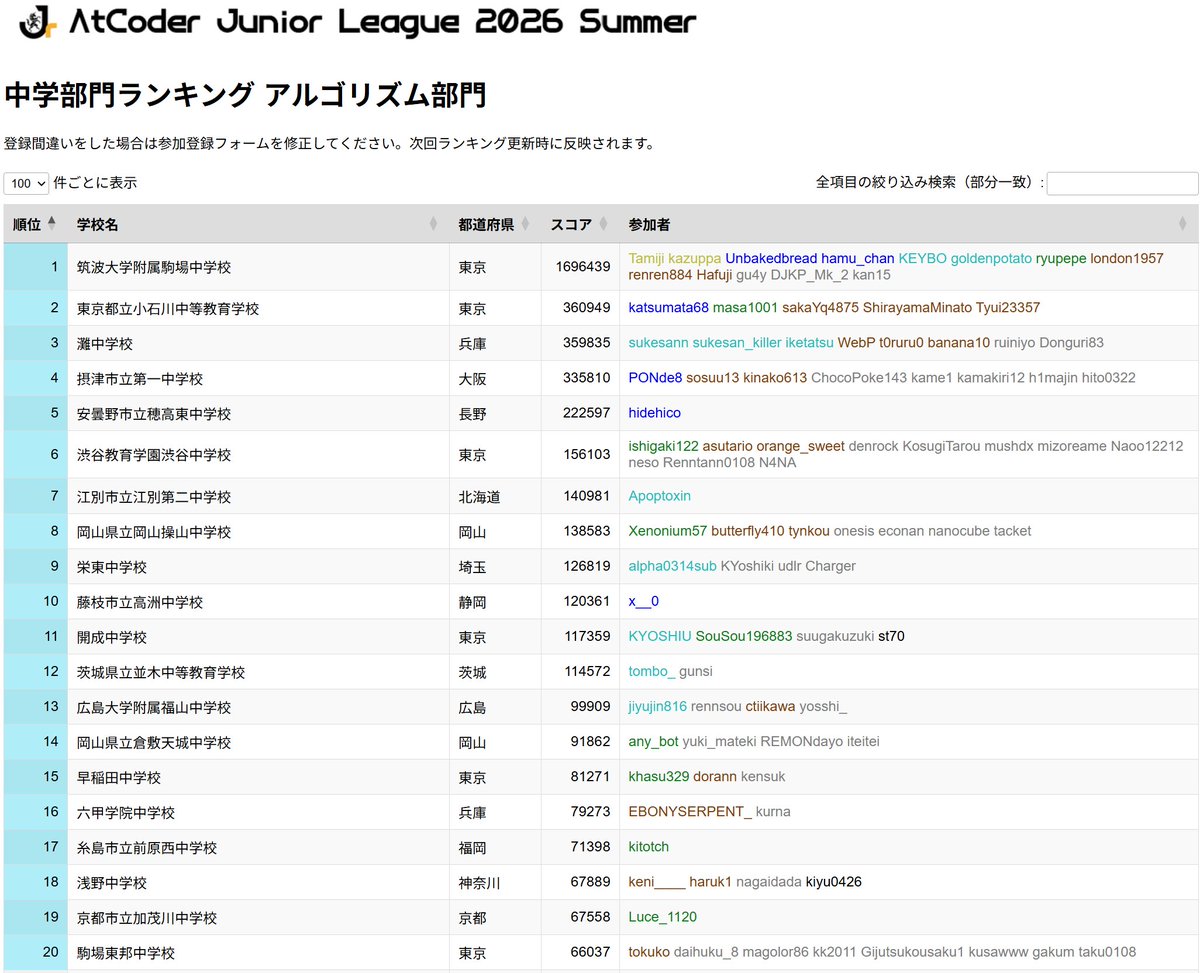Select school name 藤枝市立高洲中学校
1200x973 pixels.
pyautogui.click(x=140, y=602)
